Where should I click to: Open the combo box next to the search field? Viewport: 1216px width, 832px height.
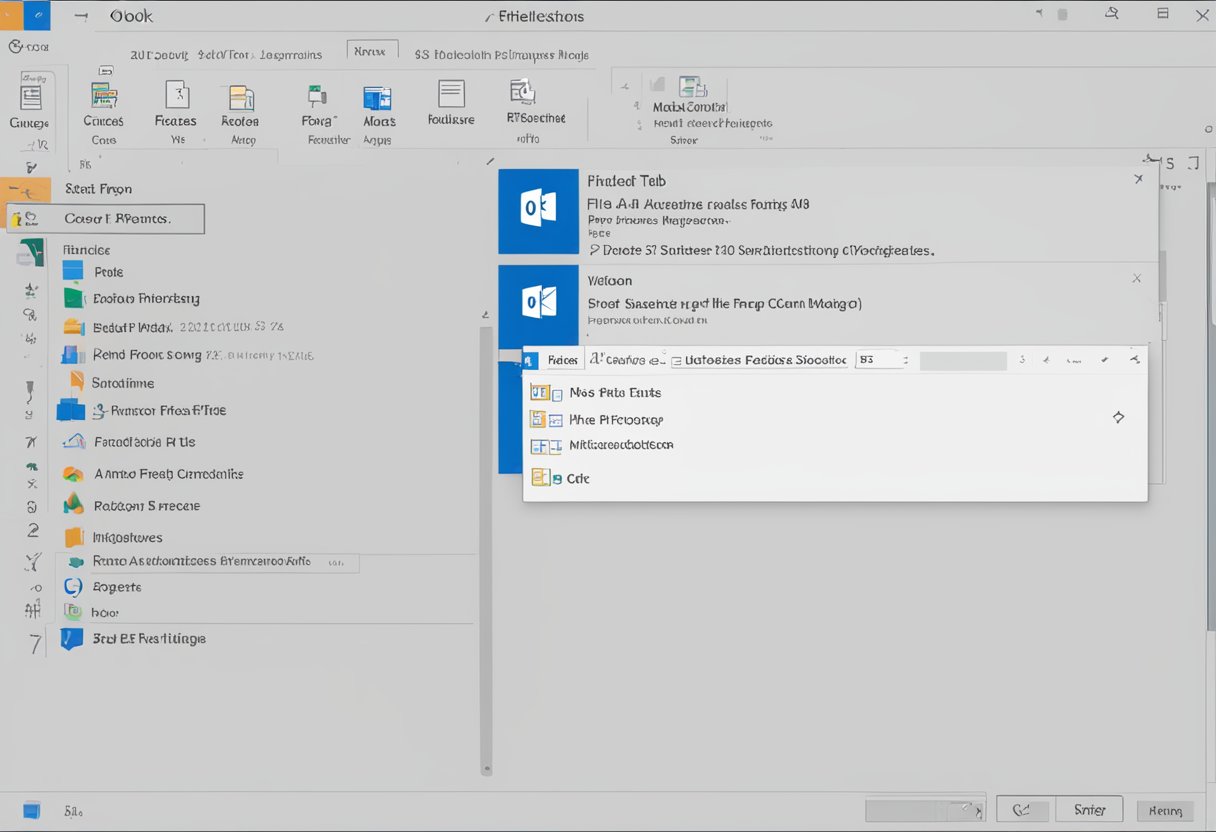click(881, 359)
